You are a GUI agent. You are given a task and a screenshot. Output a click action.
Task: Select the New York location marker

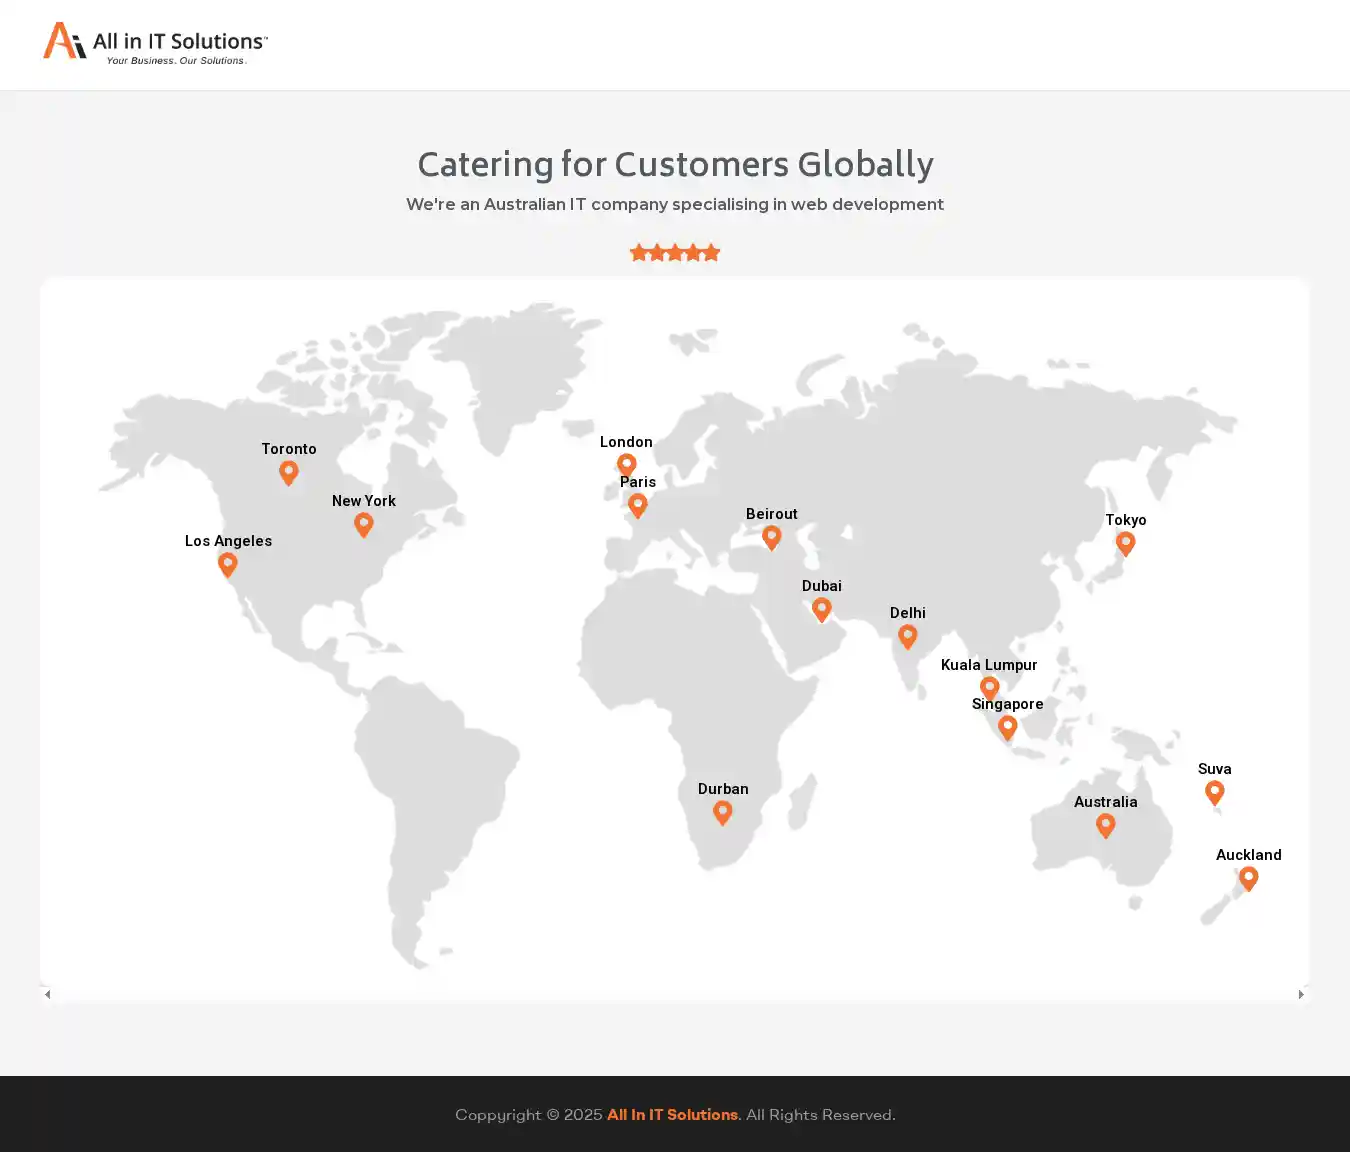click(x=364, y=524)
